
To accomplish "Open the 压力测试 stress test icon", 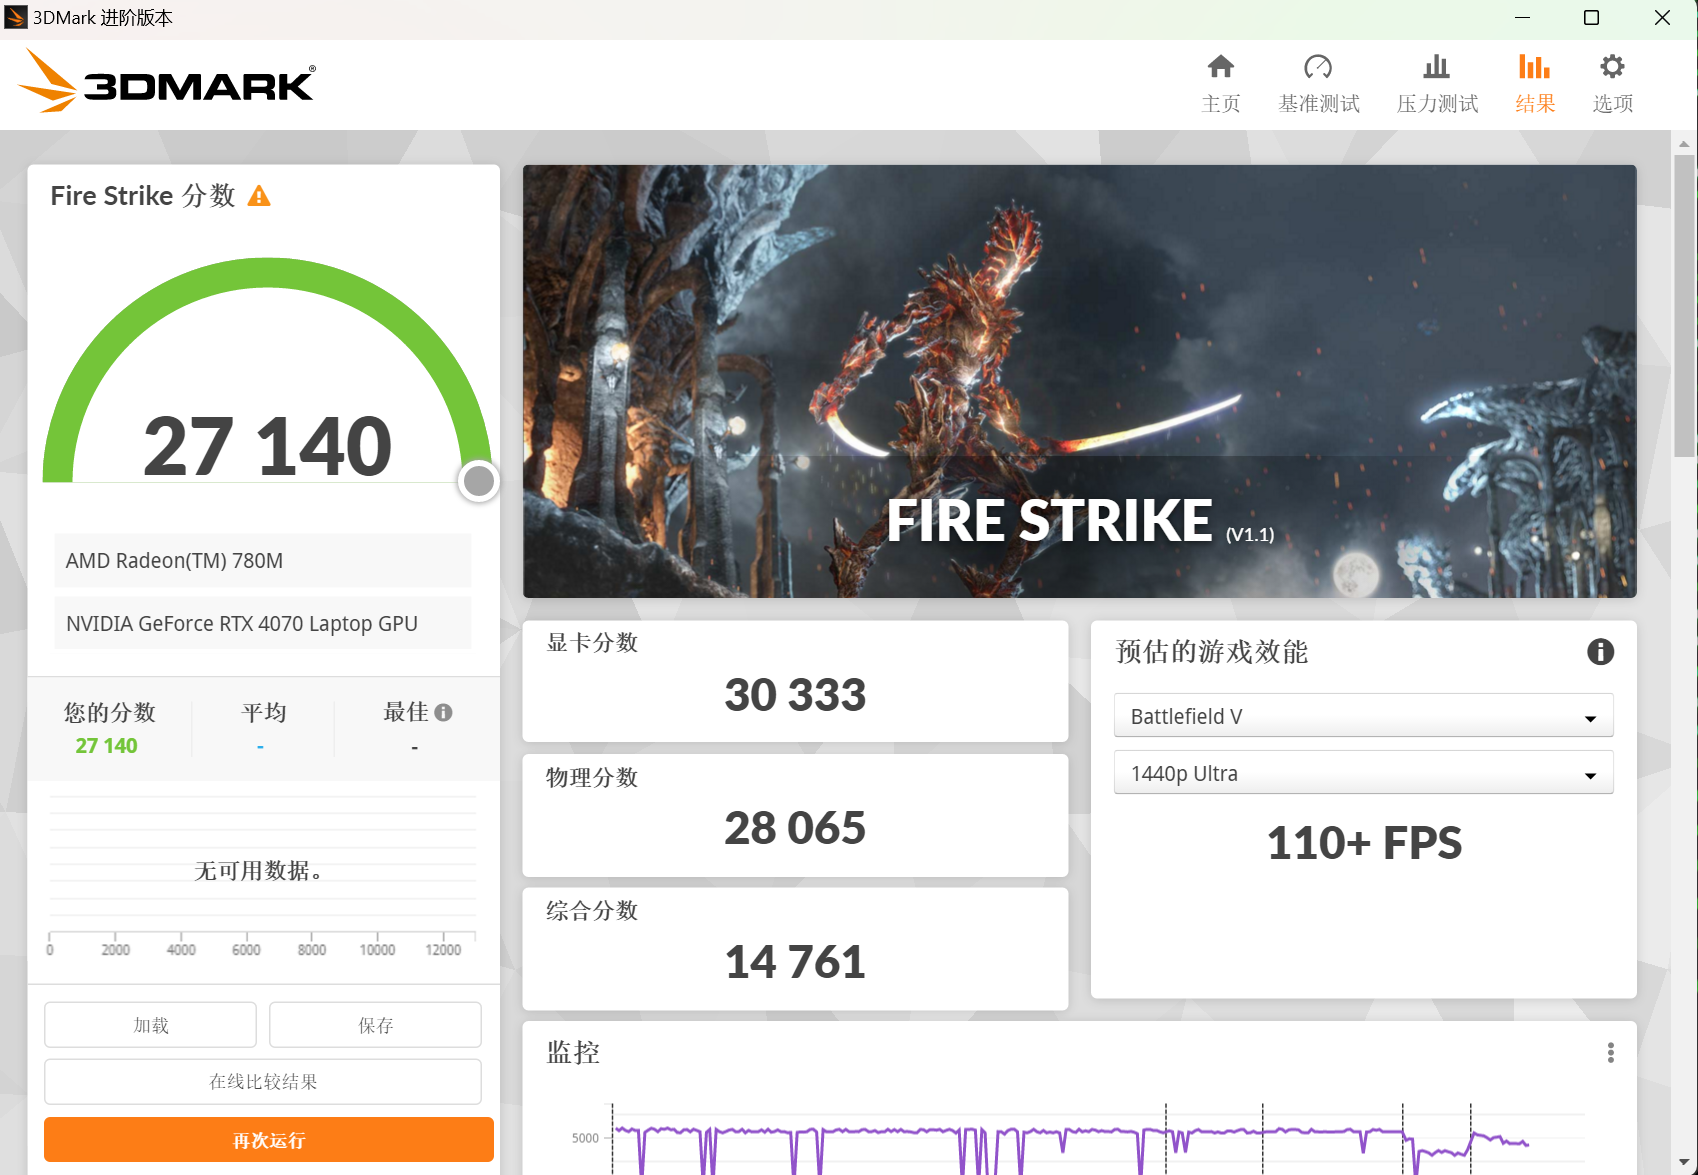I will 1436,67.
